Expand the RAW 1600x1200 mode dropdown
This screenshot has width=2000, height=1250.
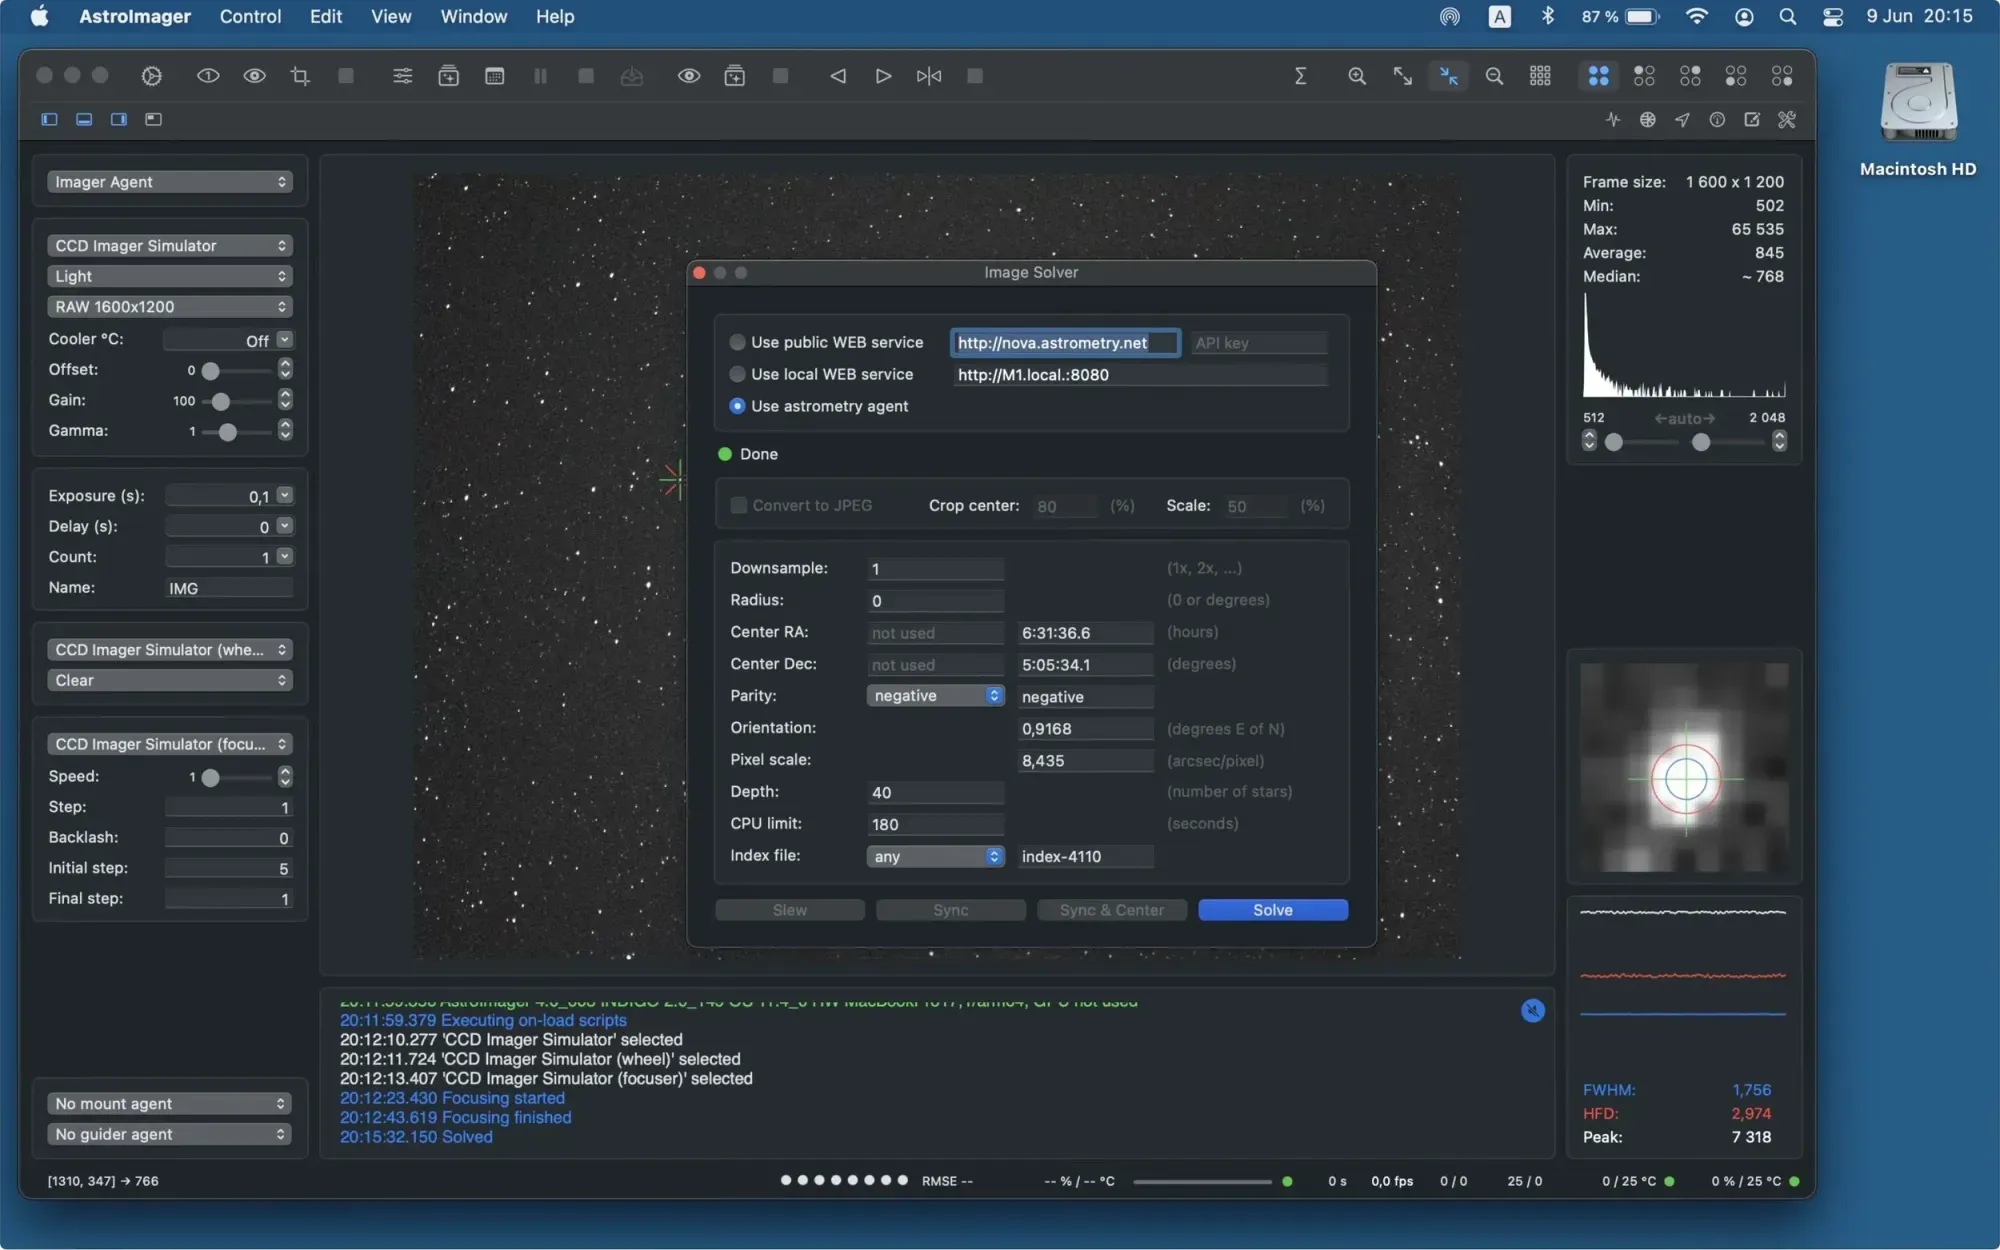click(169, 307)
